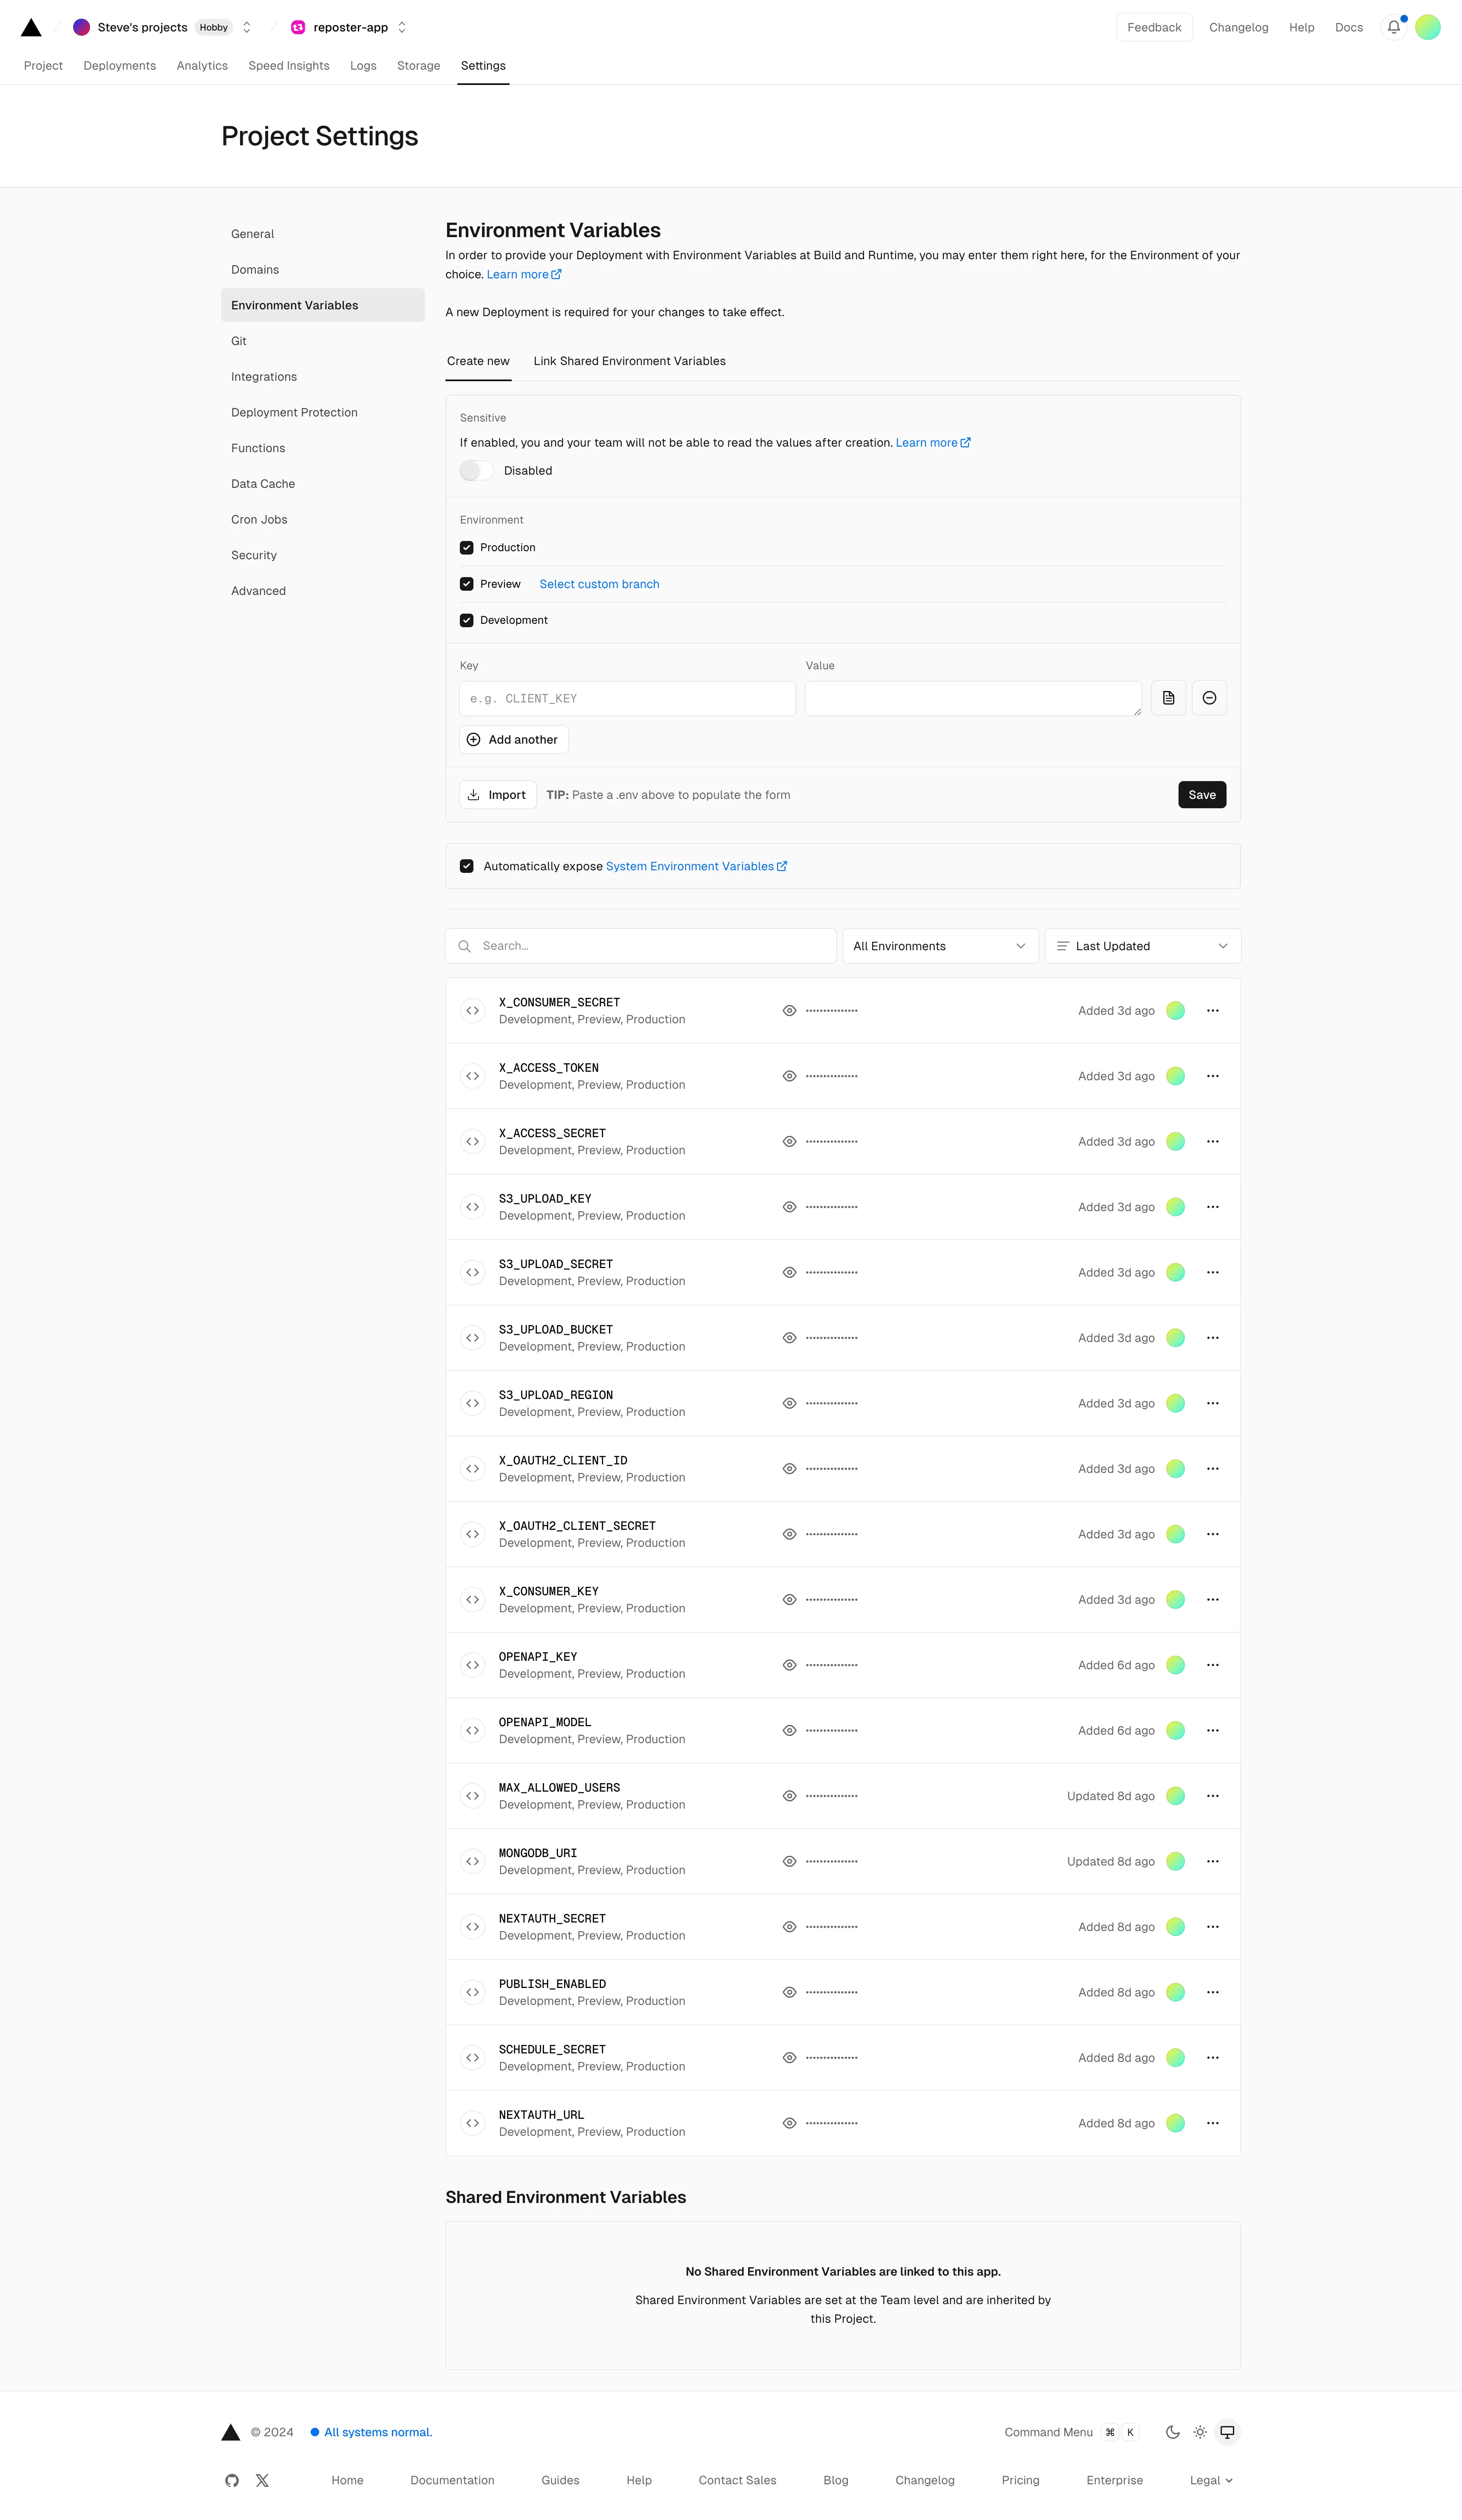Open the All Environments filter dropdown

[x=940, y=946]
